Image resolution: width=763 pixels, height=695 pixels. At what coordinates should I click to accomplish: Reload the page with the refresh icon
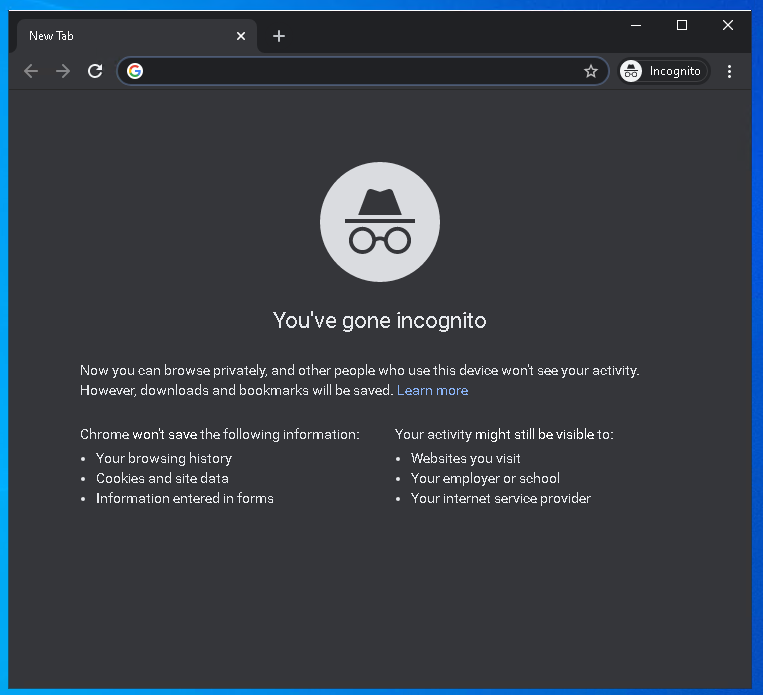coord(95,71)
